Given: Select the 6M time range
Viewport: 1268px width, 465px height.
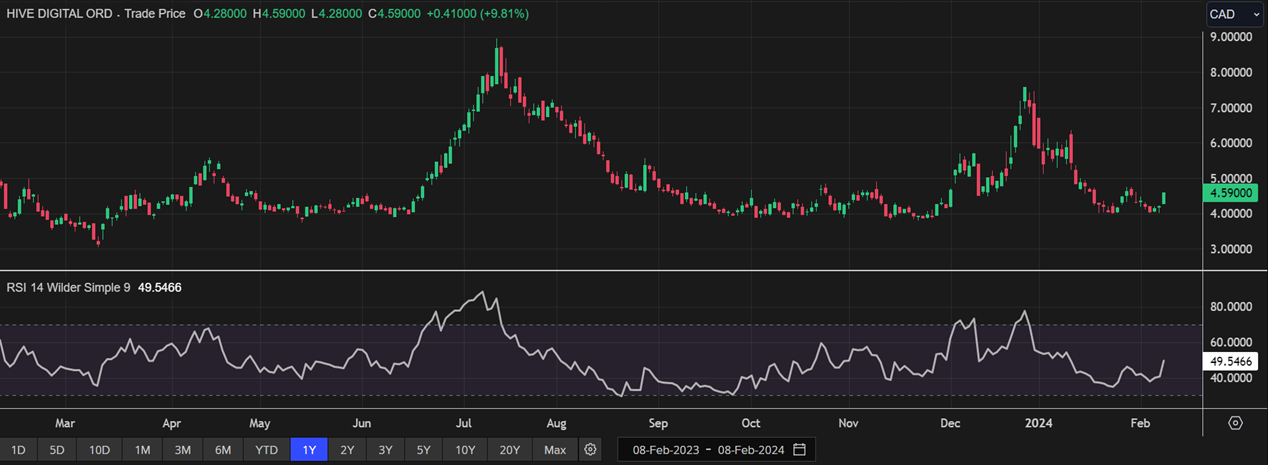Looking at the screenshot, I should (x=223, y=450).
